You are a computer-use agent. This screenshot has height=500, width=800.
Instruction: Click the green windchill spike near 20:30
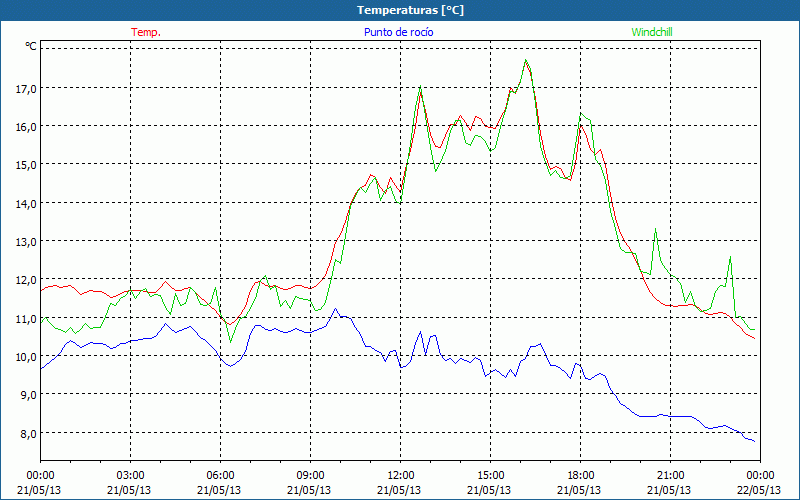click(x=655, y=229)
